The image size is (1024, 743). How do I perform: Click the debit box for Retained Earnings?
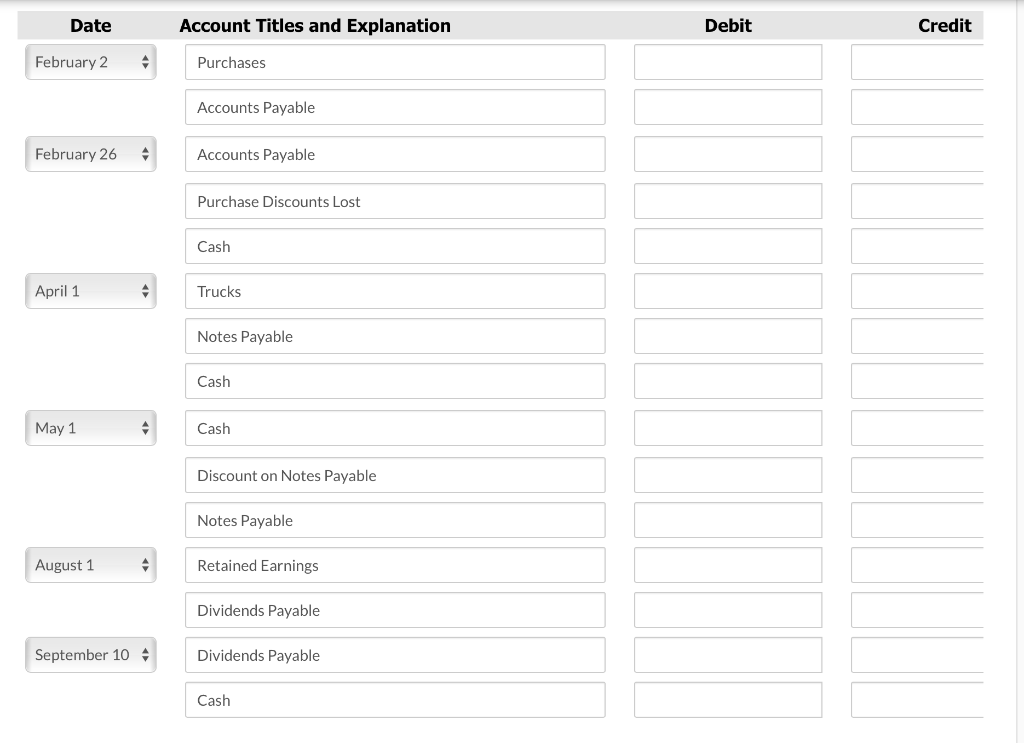[x=727, y=565]
